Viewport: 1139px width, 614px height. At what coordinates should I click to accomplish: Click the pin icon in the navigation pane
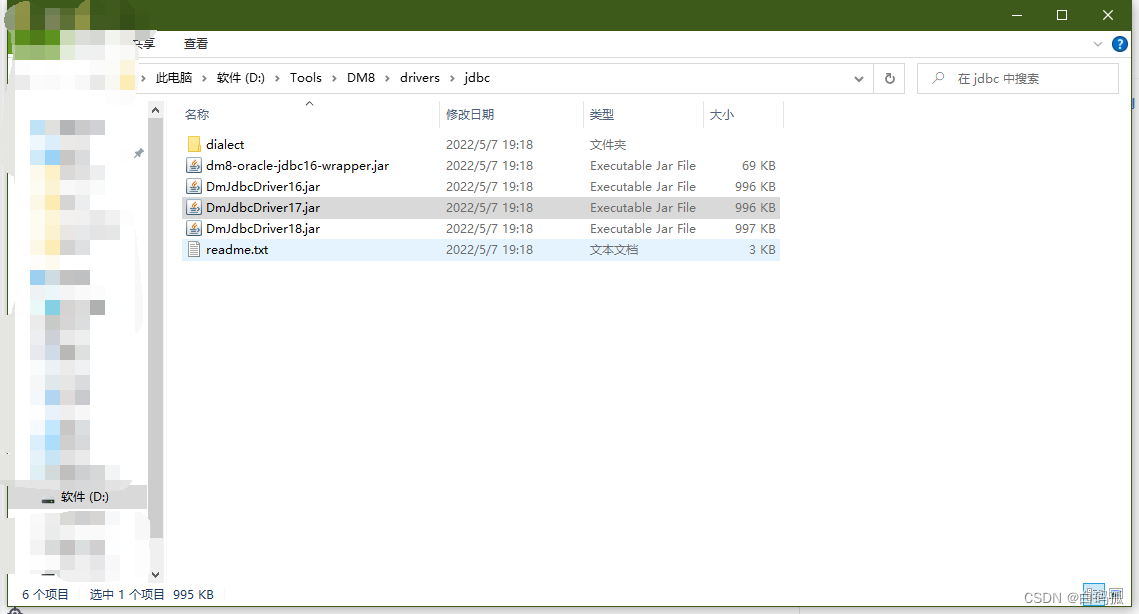(138, 153)
